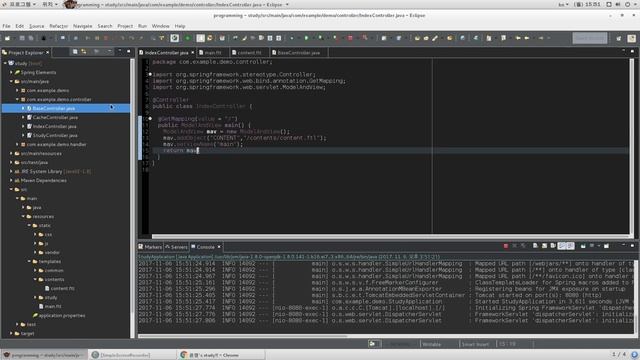Screen dimensions: 640x360
Task: Open the Source menu
Action: click(36, 26)
